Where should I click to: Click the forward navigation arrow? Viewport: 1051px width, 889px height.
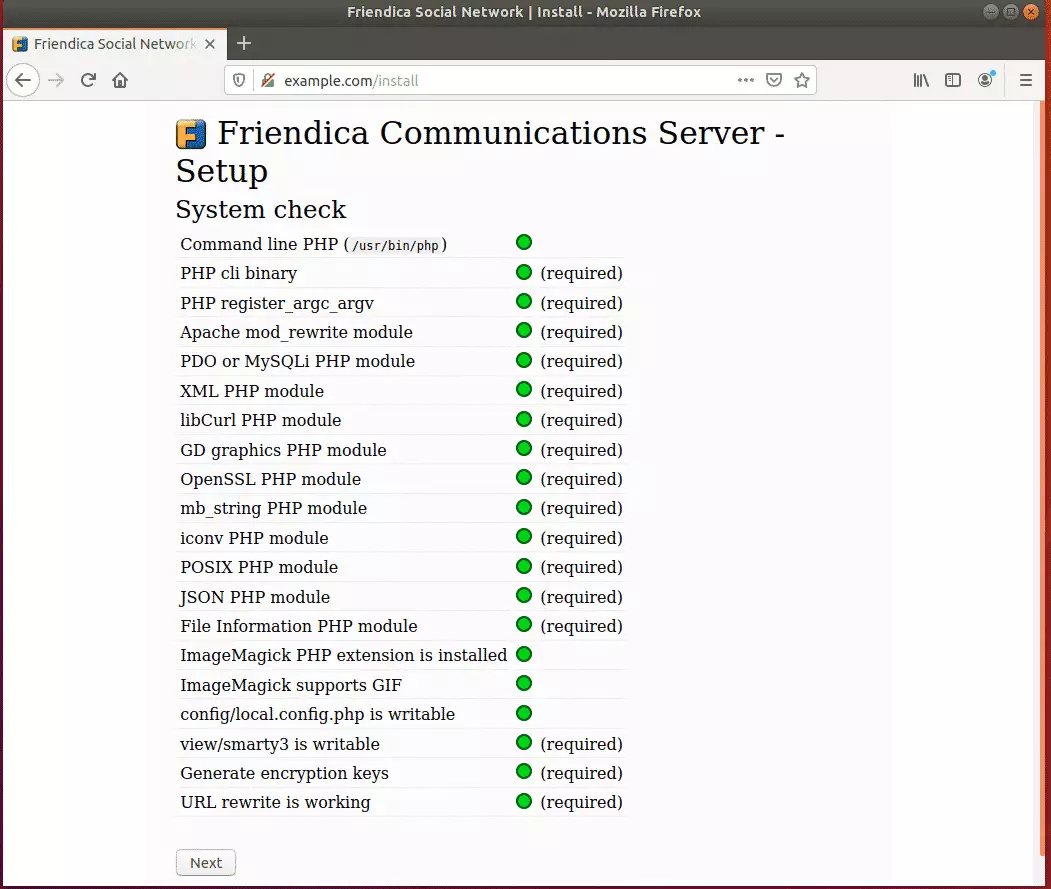[x=56, y=80]
